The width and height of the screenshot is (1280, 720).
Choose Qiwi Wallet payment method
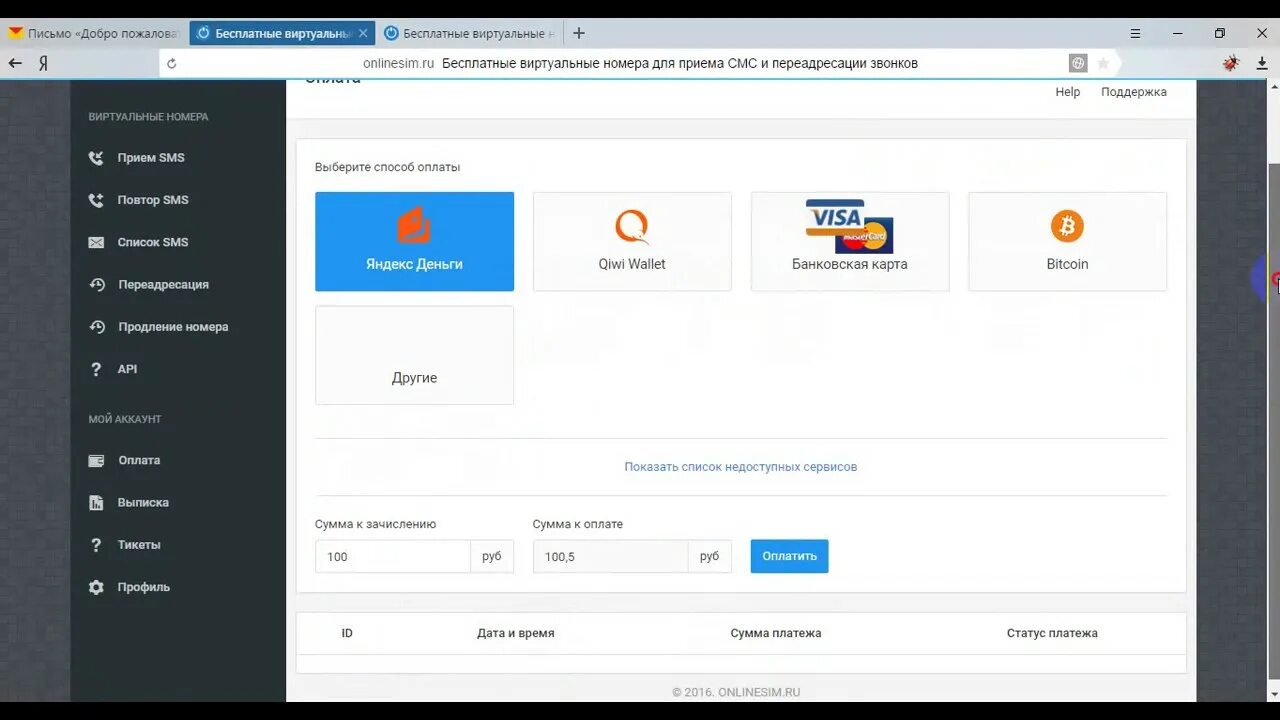[x=632, y=242]
